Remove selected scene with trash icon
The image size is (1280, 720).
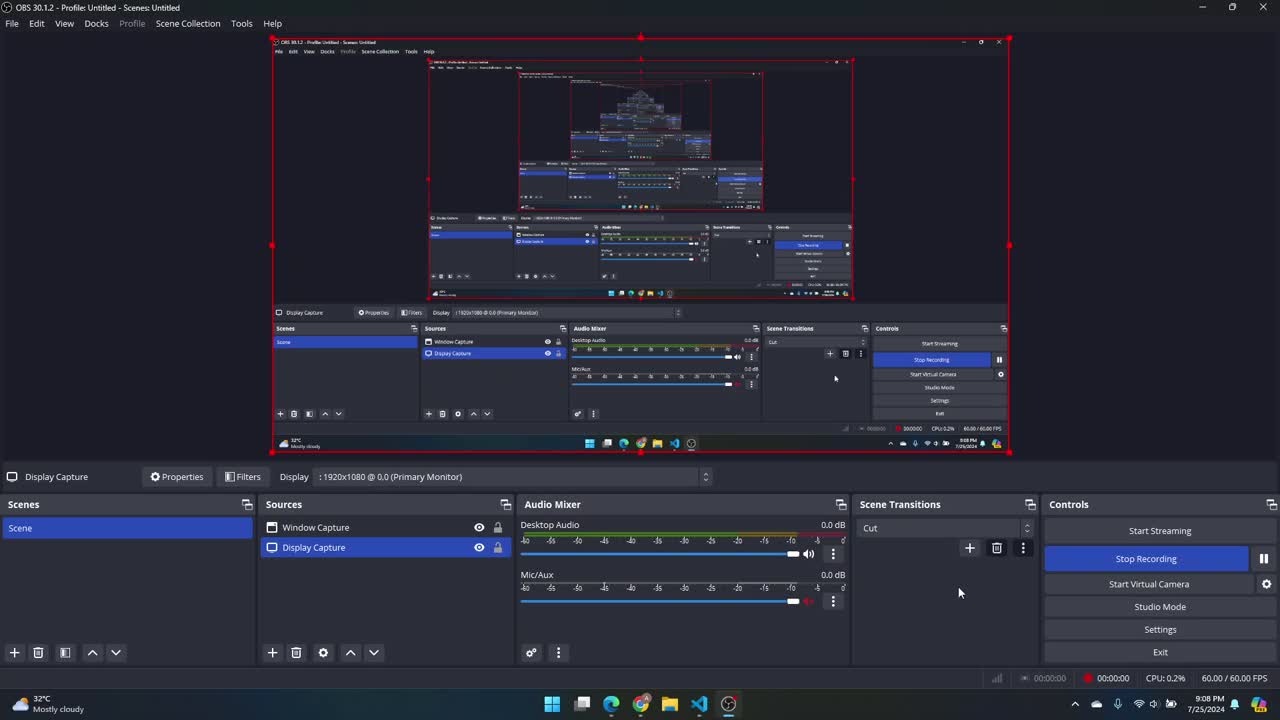pyautogui.click(x=39, y=653)
